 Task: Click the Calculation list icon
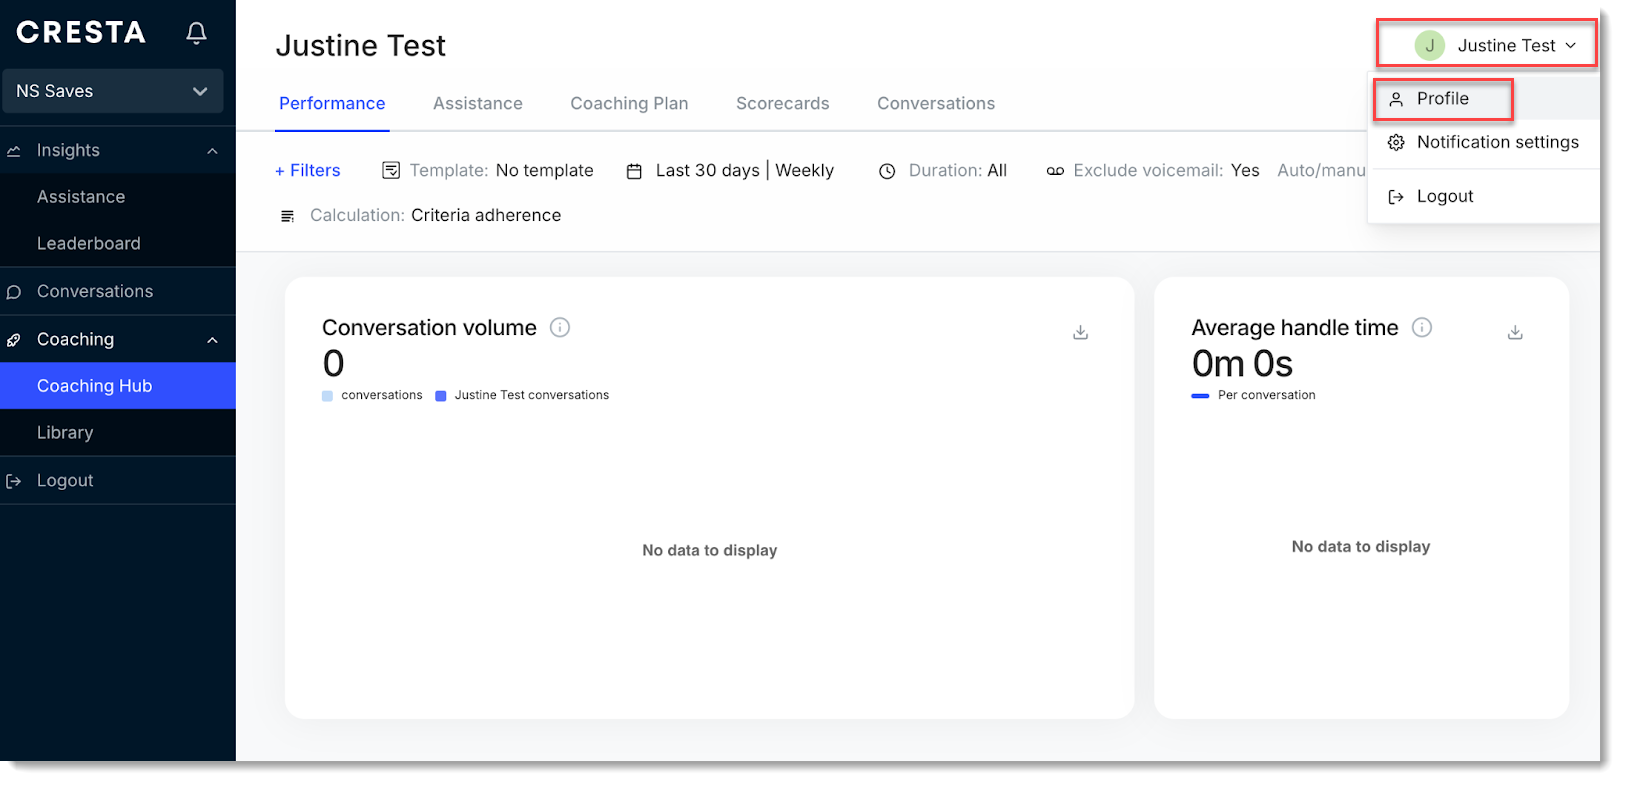pos(288,216)
